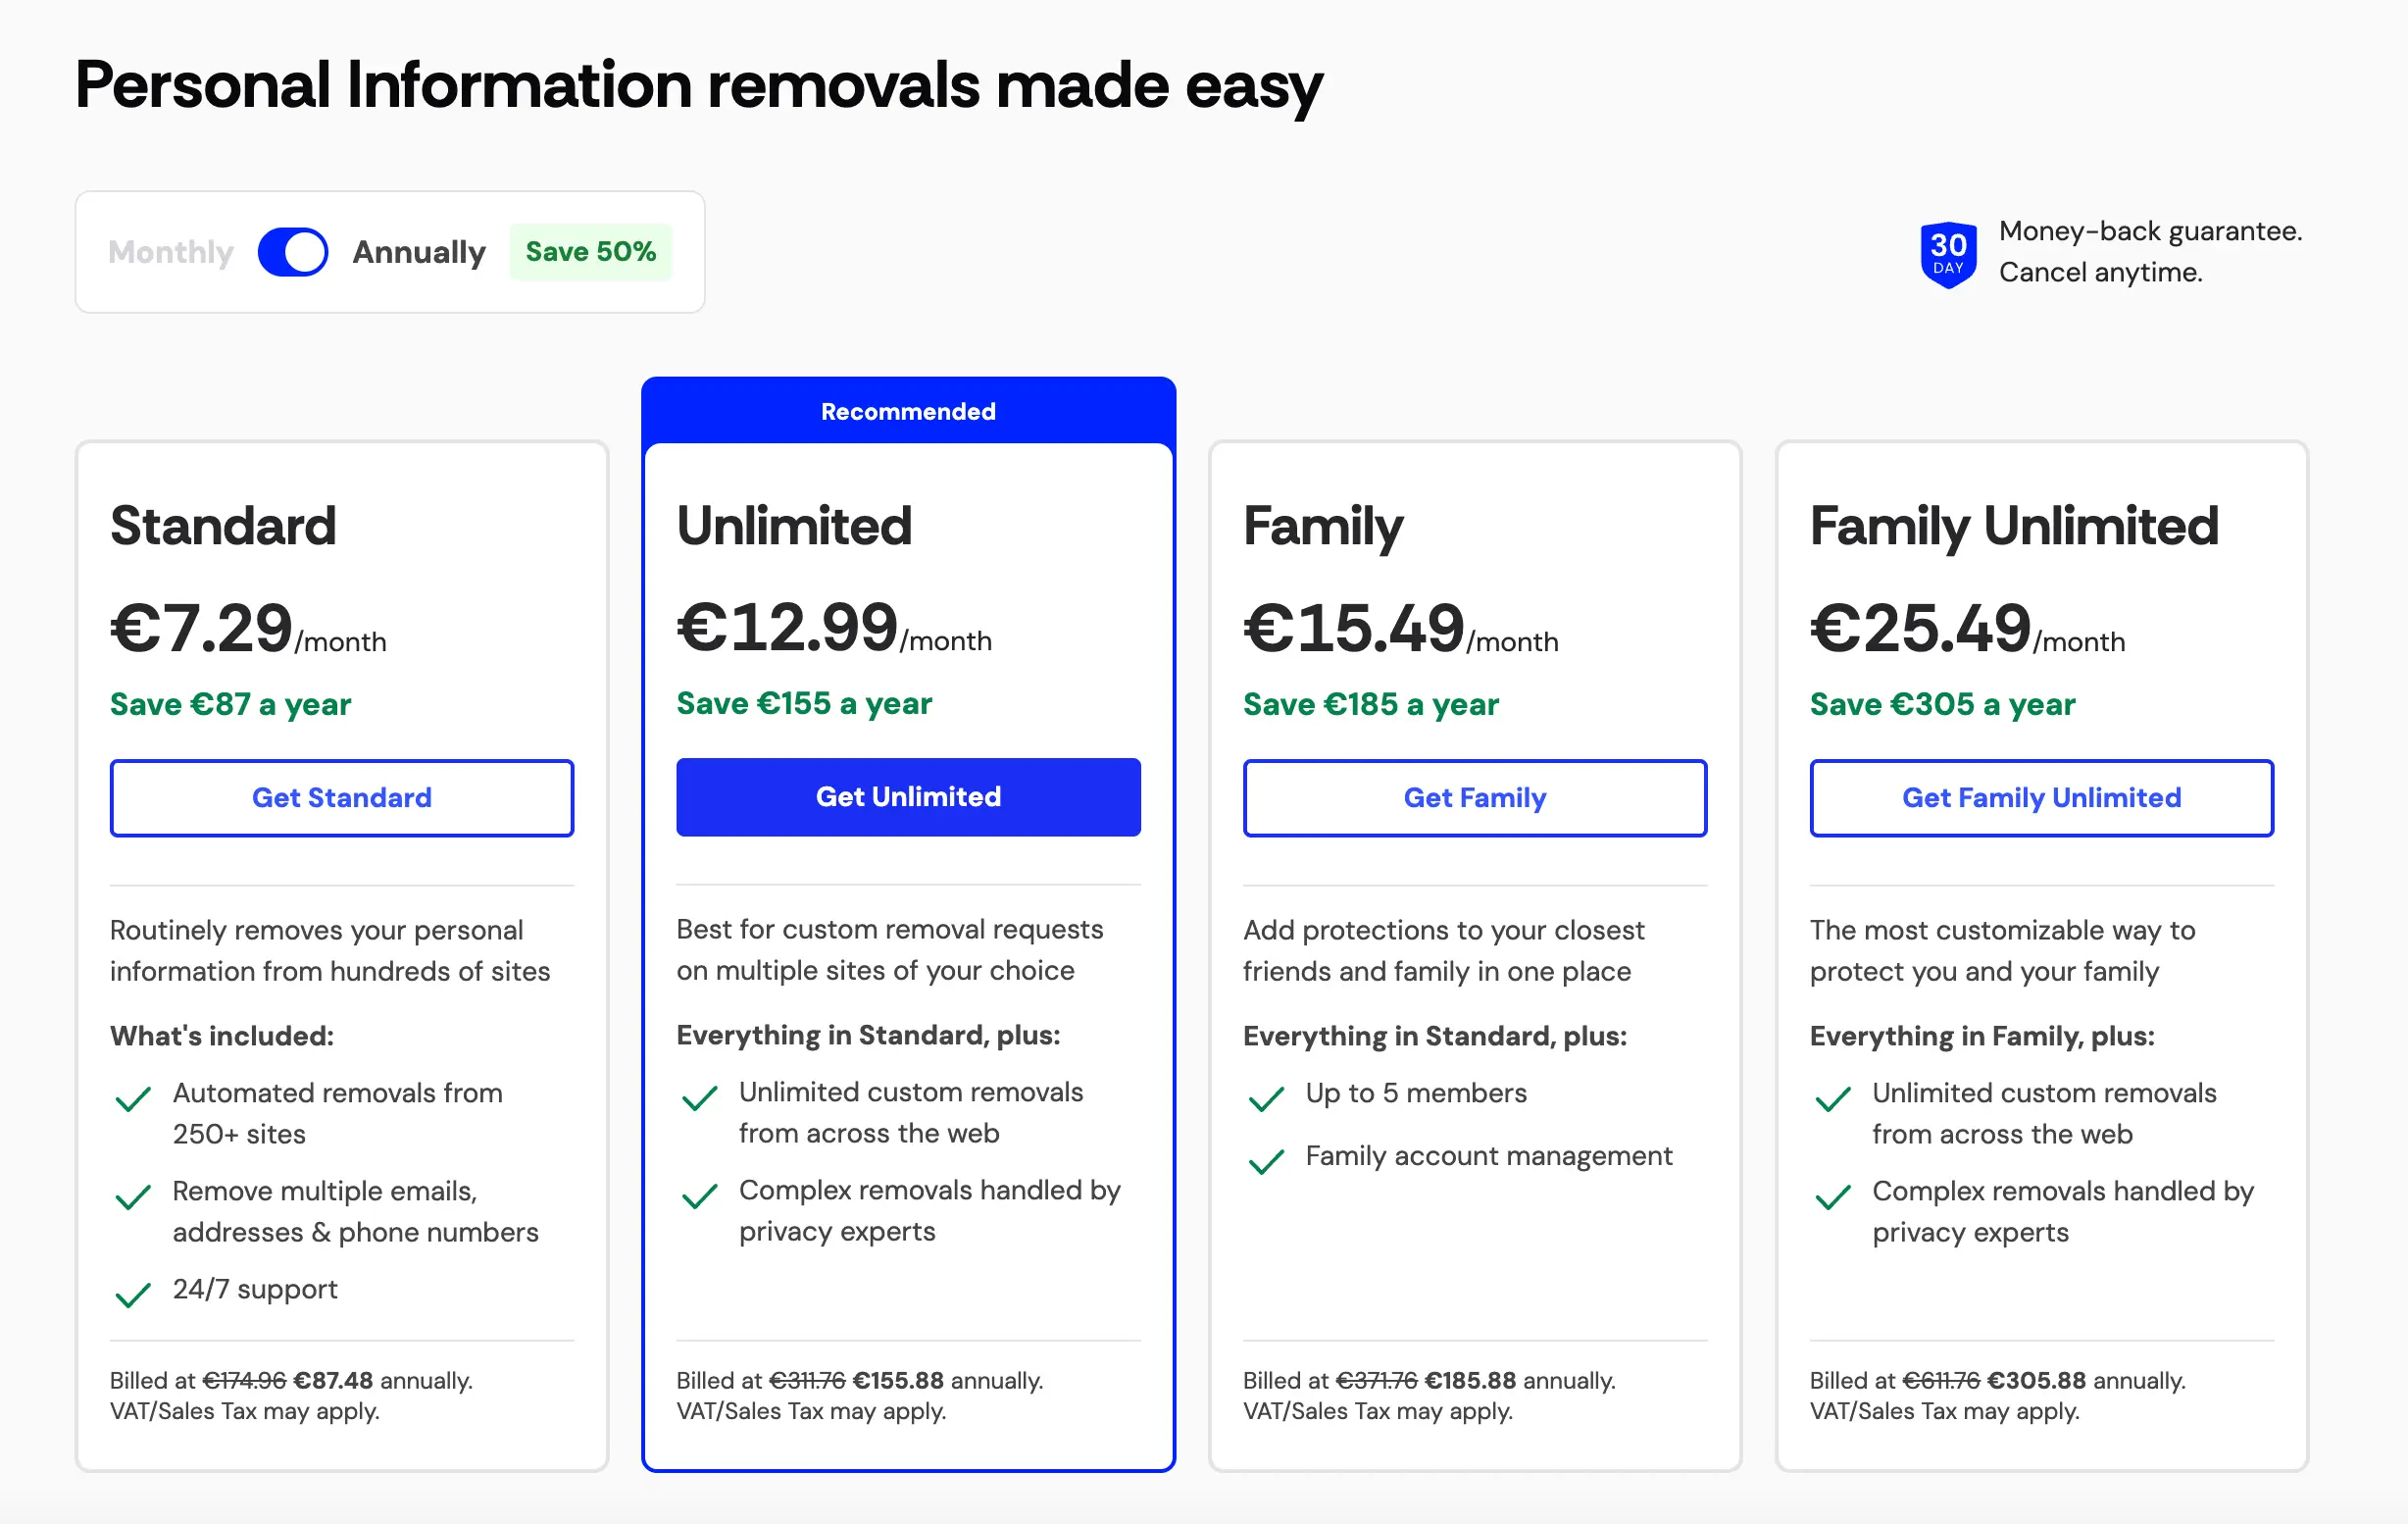Click the Standard plan title
Screen dimensions: 2408x1524
pyautogui.click(x=223, y=526)
